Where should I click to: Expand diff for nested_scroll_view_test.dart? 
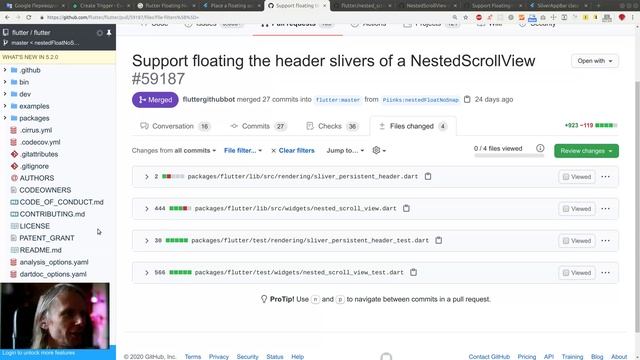147,273
